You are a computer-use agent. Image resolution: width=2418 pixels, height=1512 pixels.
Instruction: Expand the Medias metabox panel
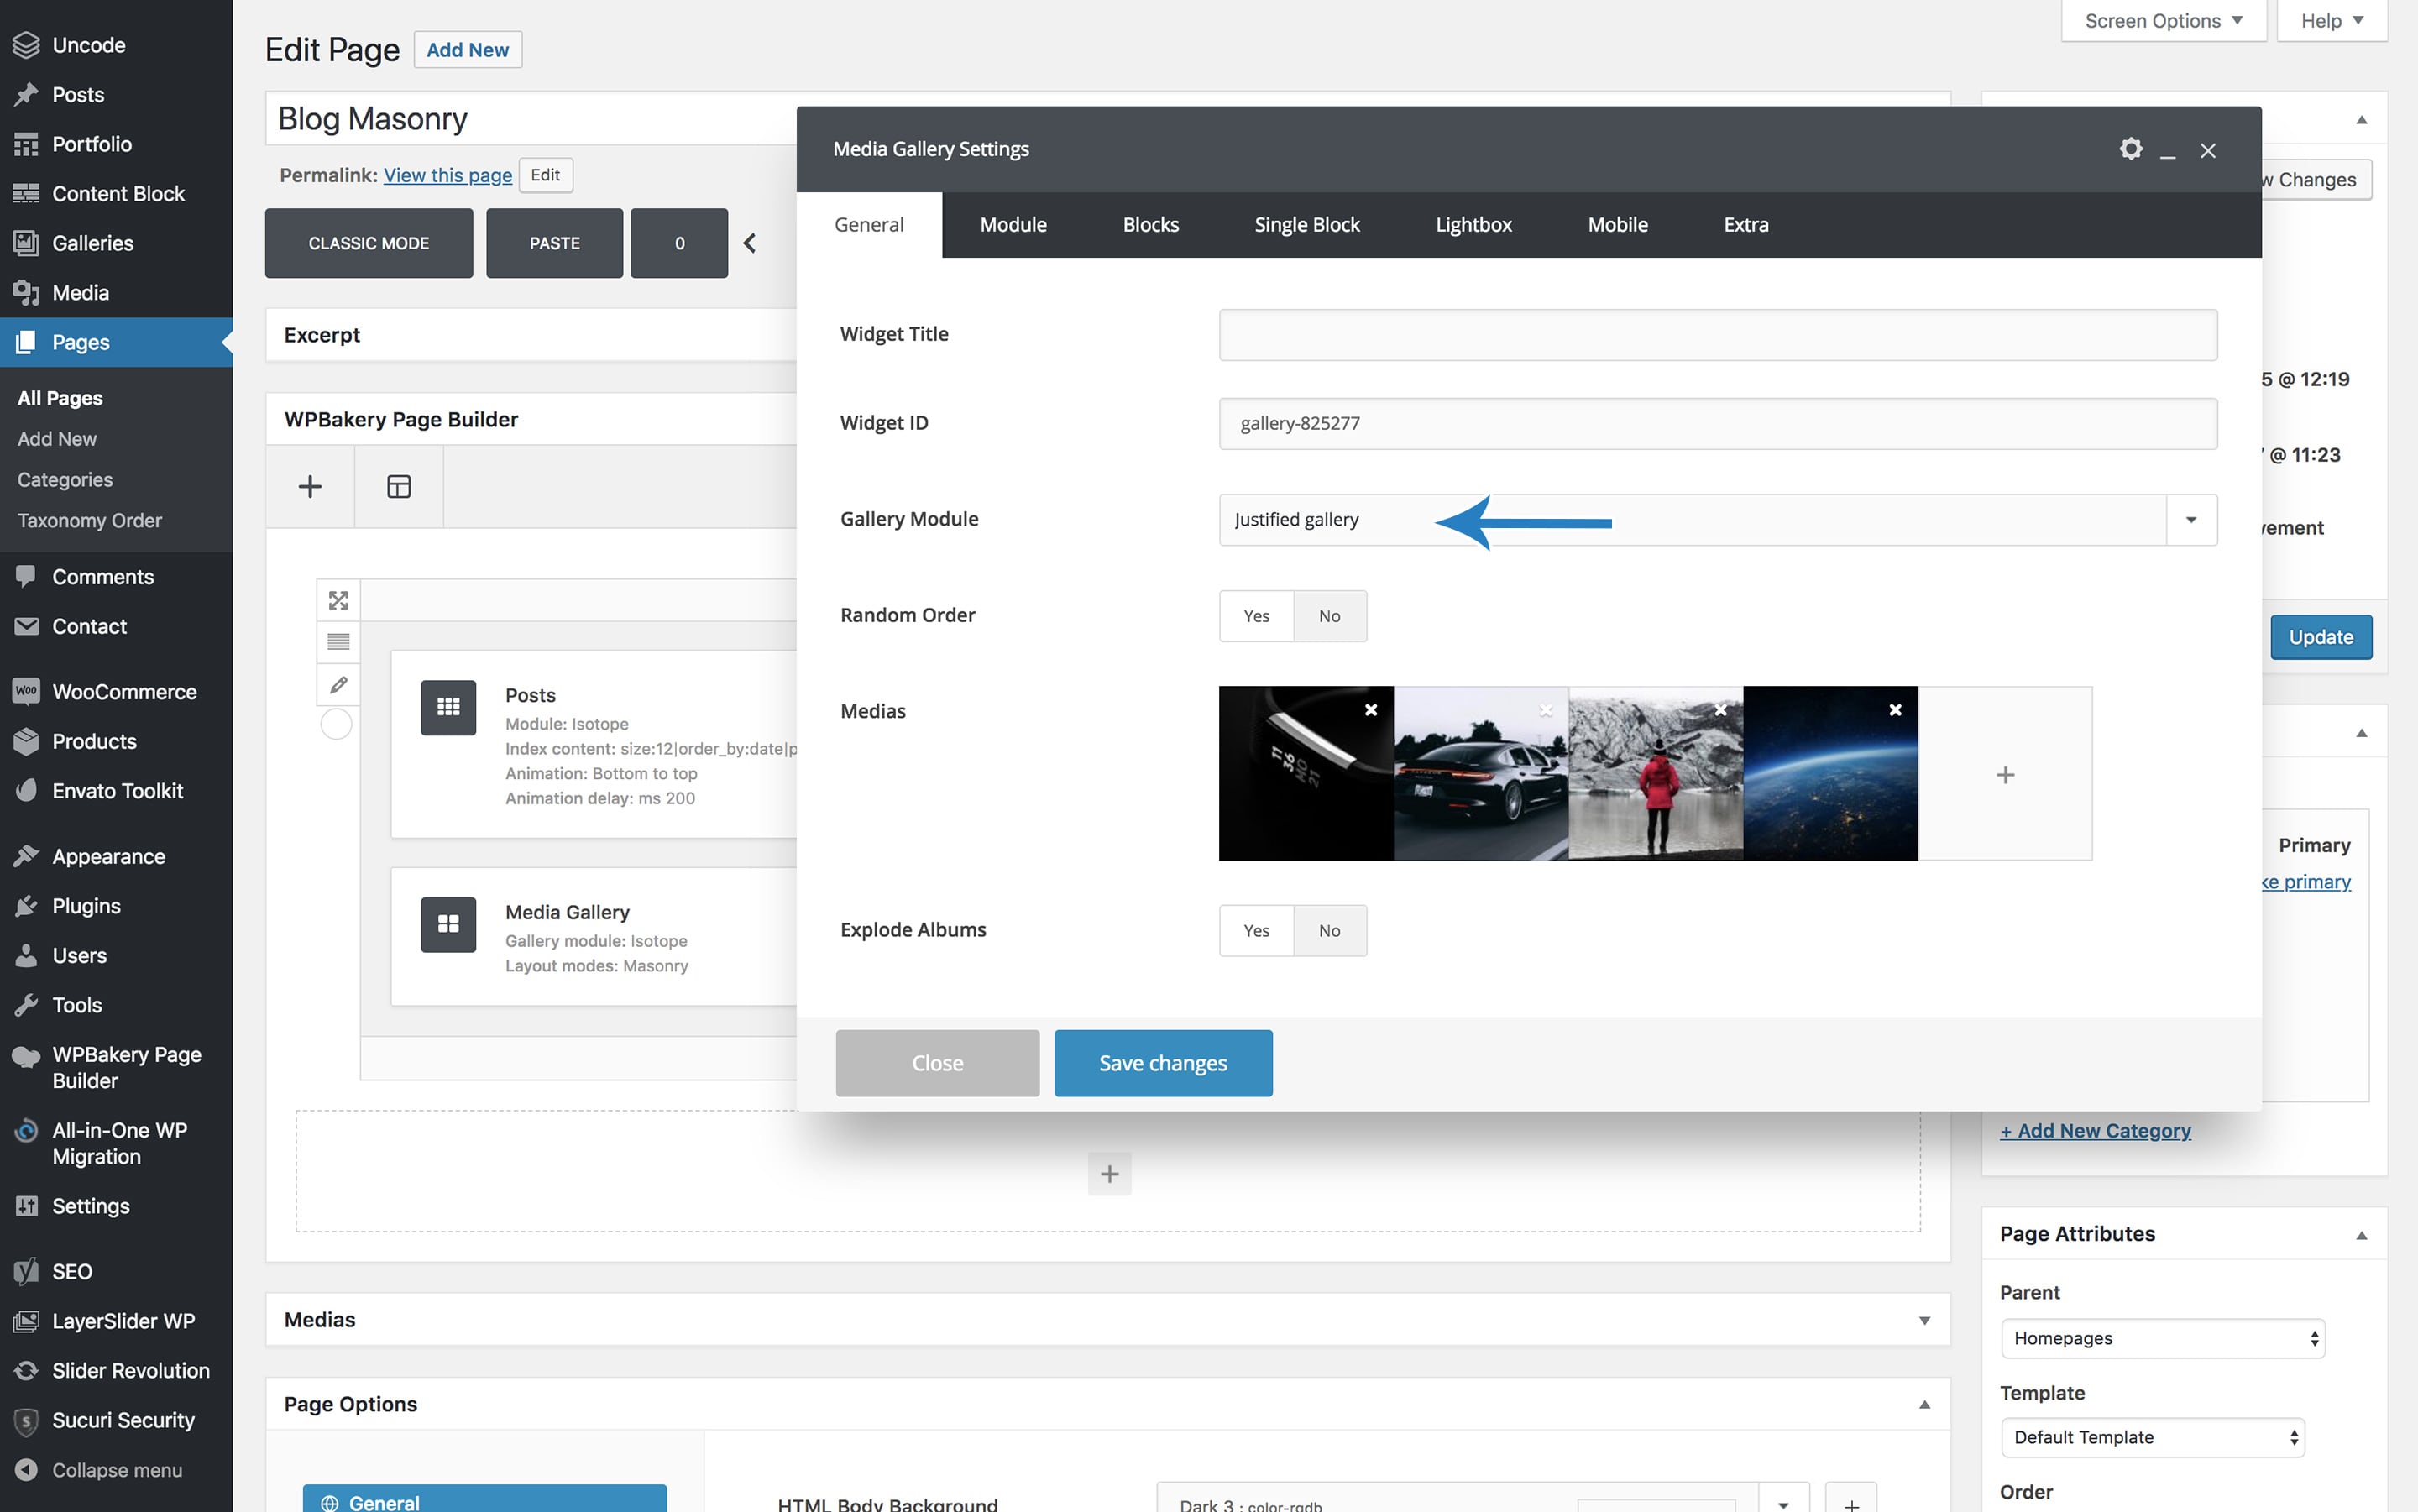coord(1923,1320)
